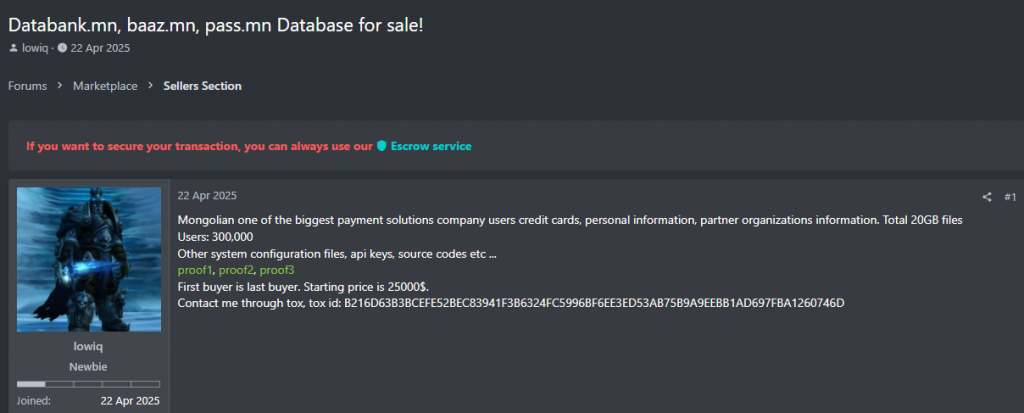Open the Forums breadcrumb
Viewport: 1024px width, 413px height.
coord(27,86)
